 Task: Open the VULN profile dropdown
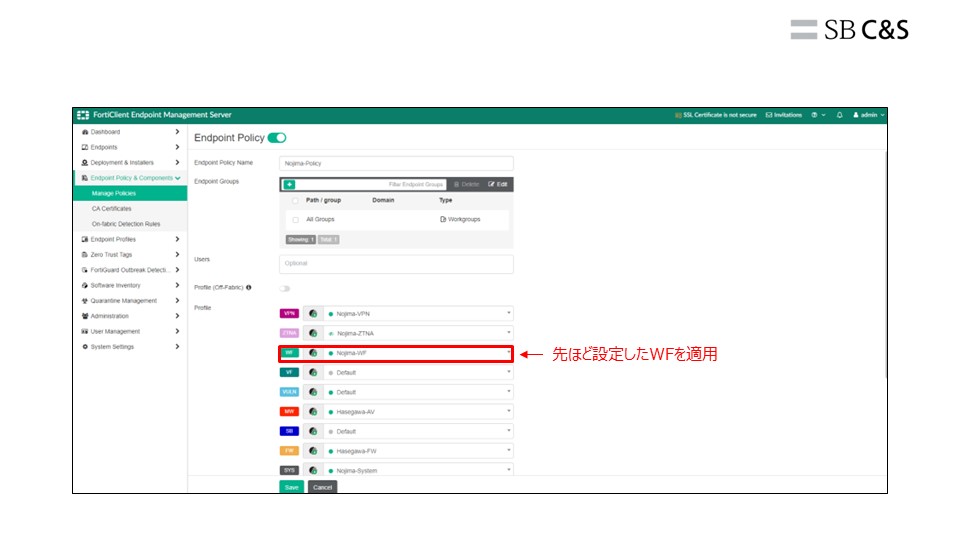[x=419, y=392]
